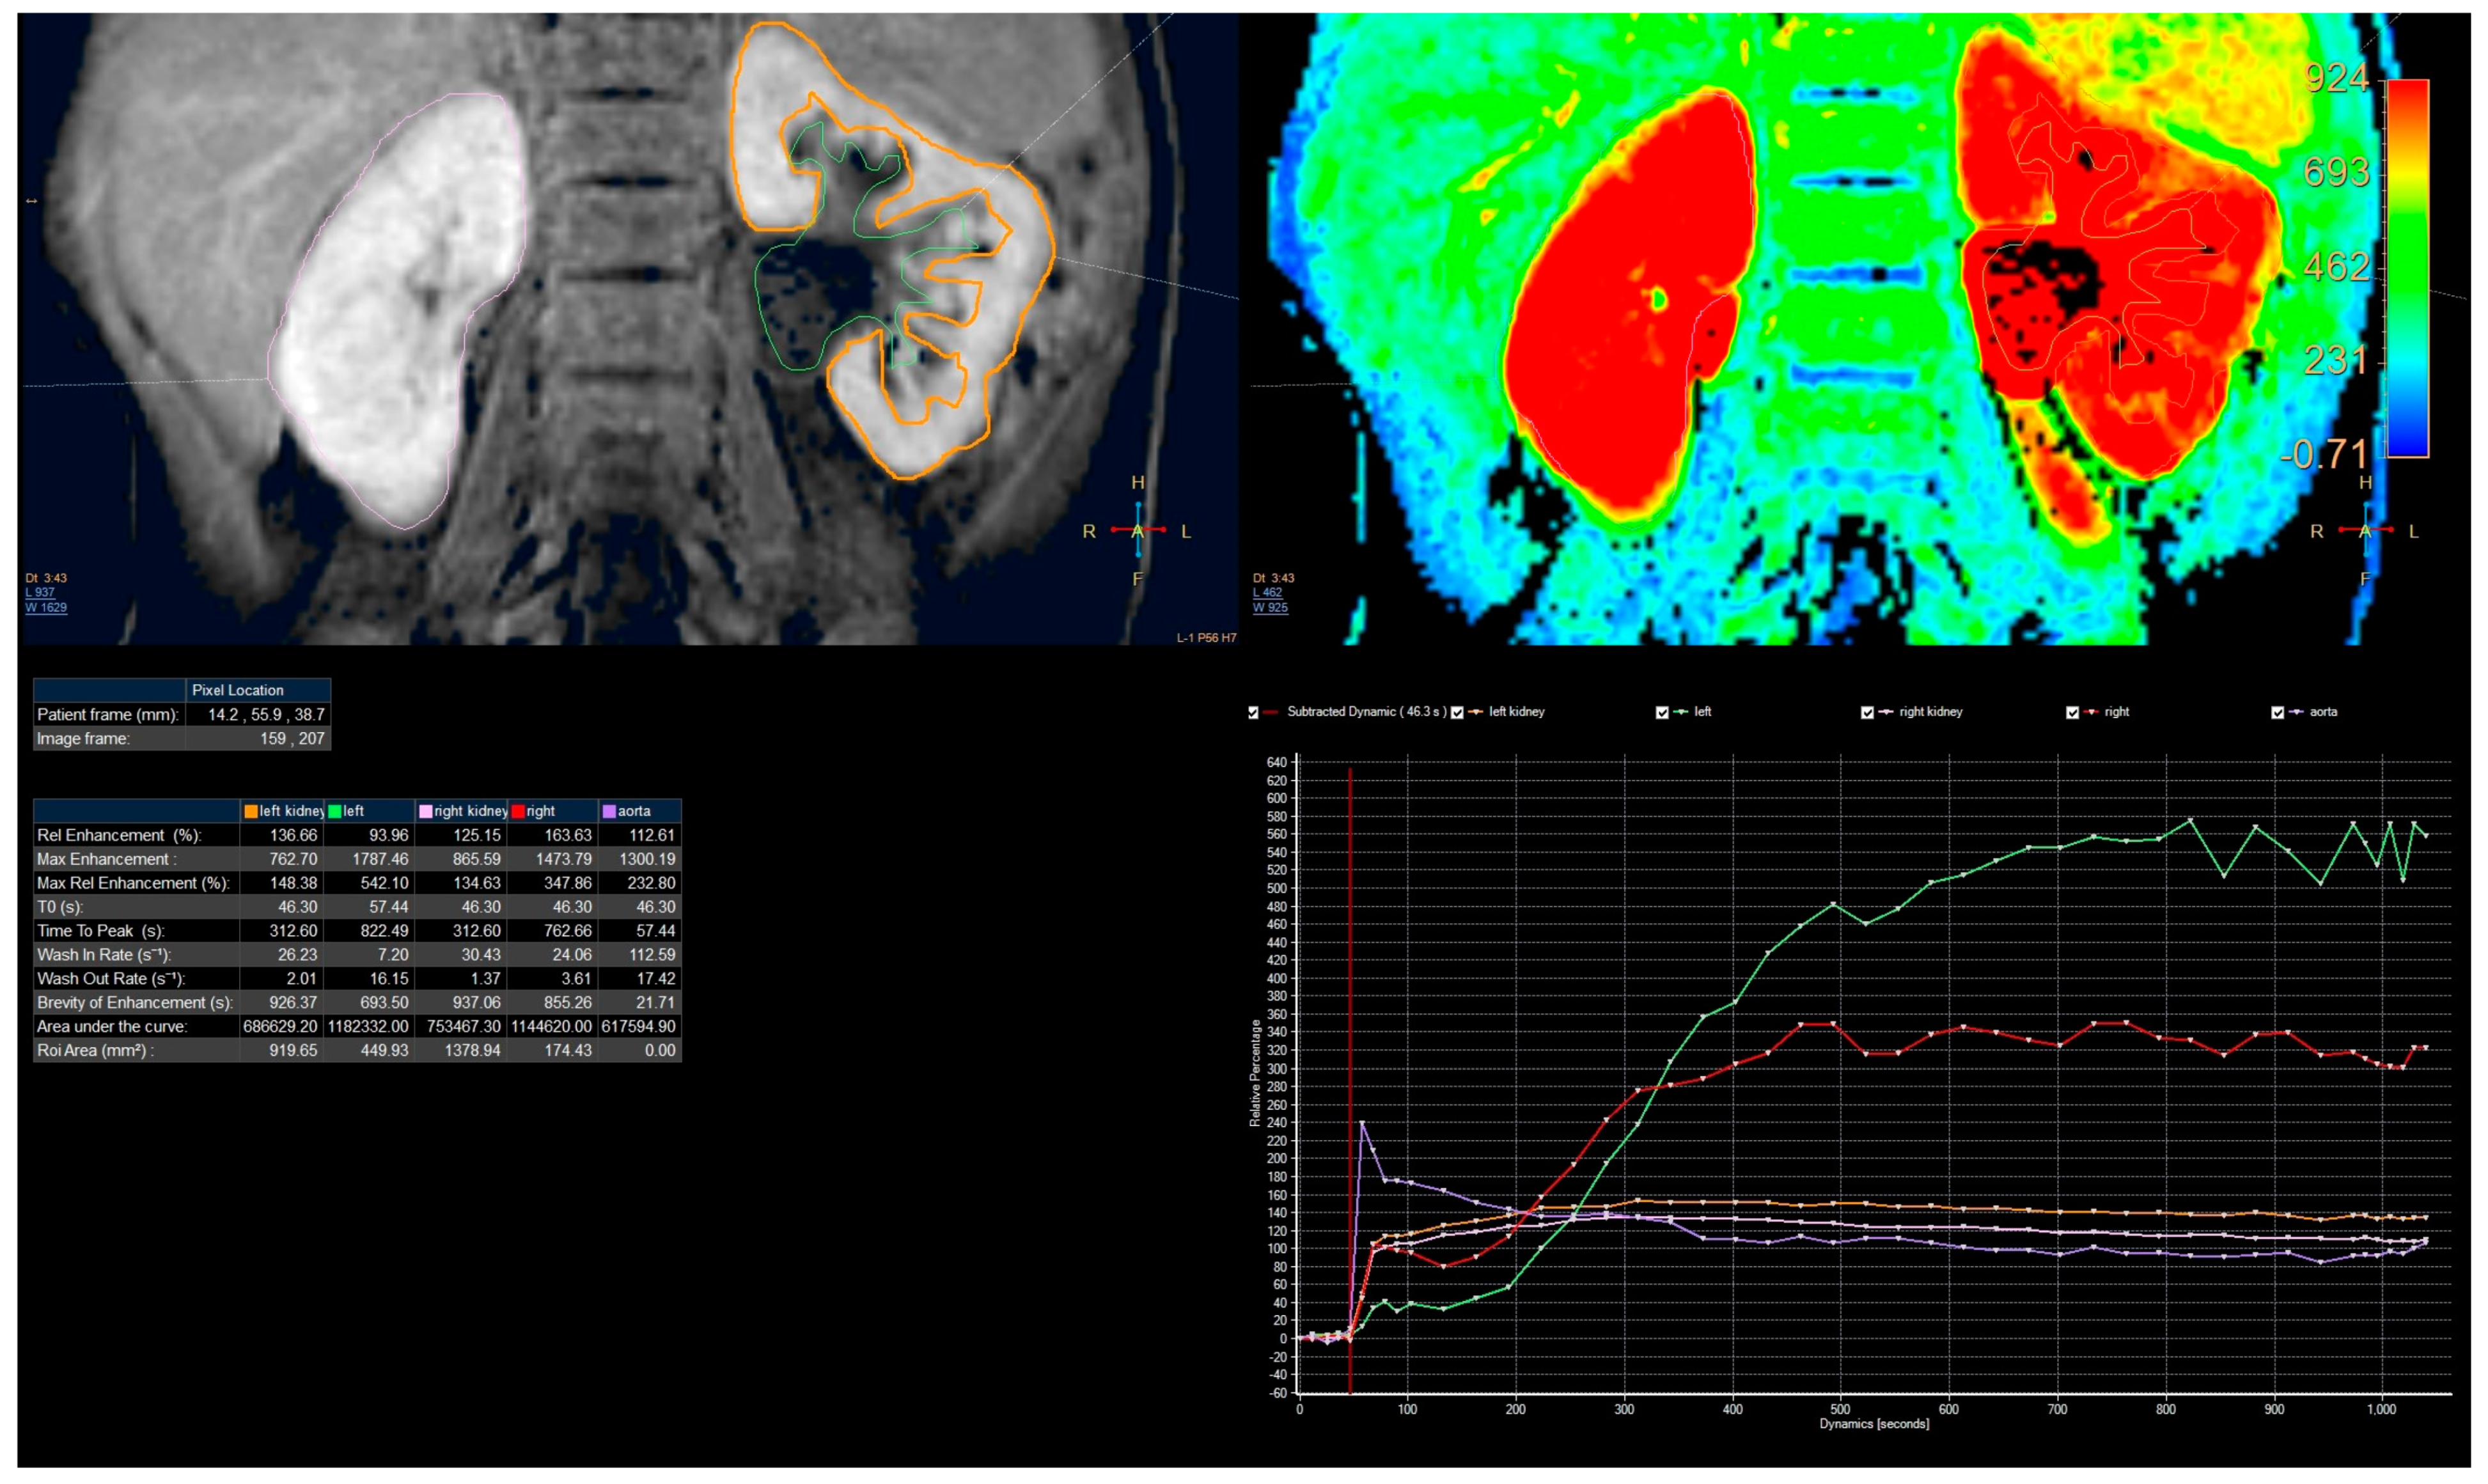Click the purple aorta swatch in table

tap(609, 811)
